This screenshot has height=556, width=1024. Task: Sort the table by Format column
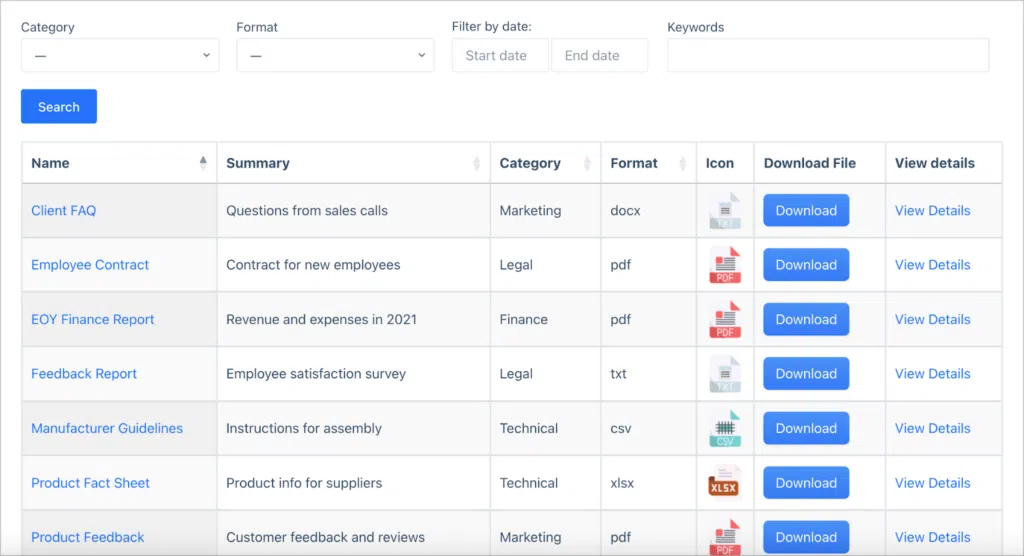coord(683,163)
